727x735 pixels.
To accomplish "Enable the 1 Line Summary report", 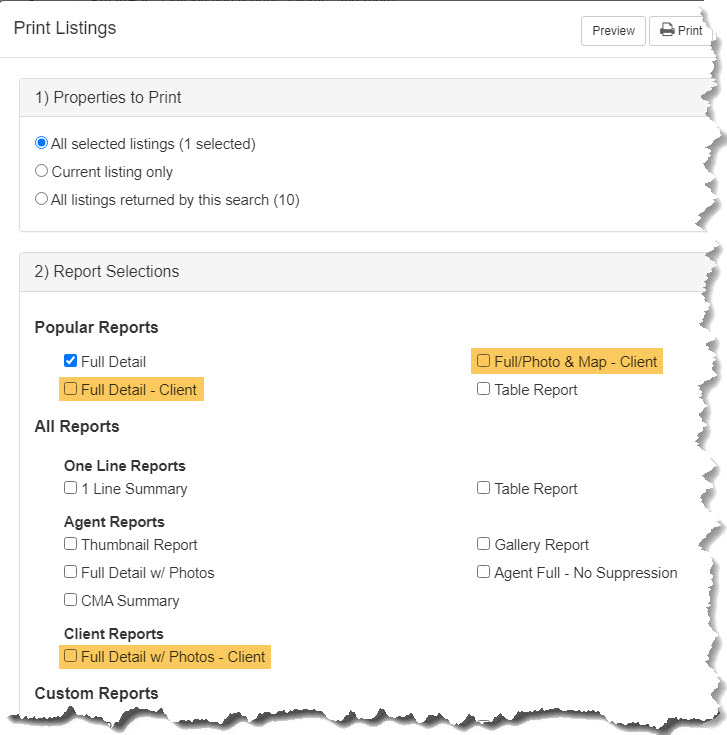I will pos(70,488).
